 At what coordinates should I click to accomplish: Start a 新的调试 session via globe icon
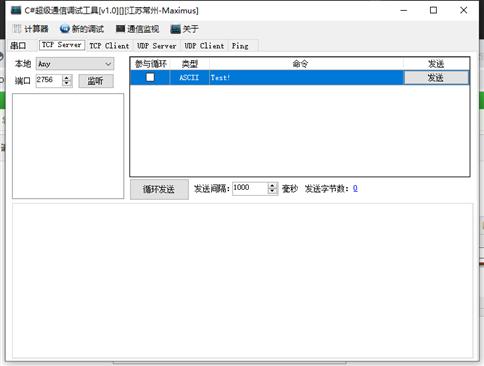(x=65, y=29)
